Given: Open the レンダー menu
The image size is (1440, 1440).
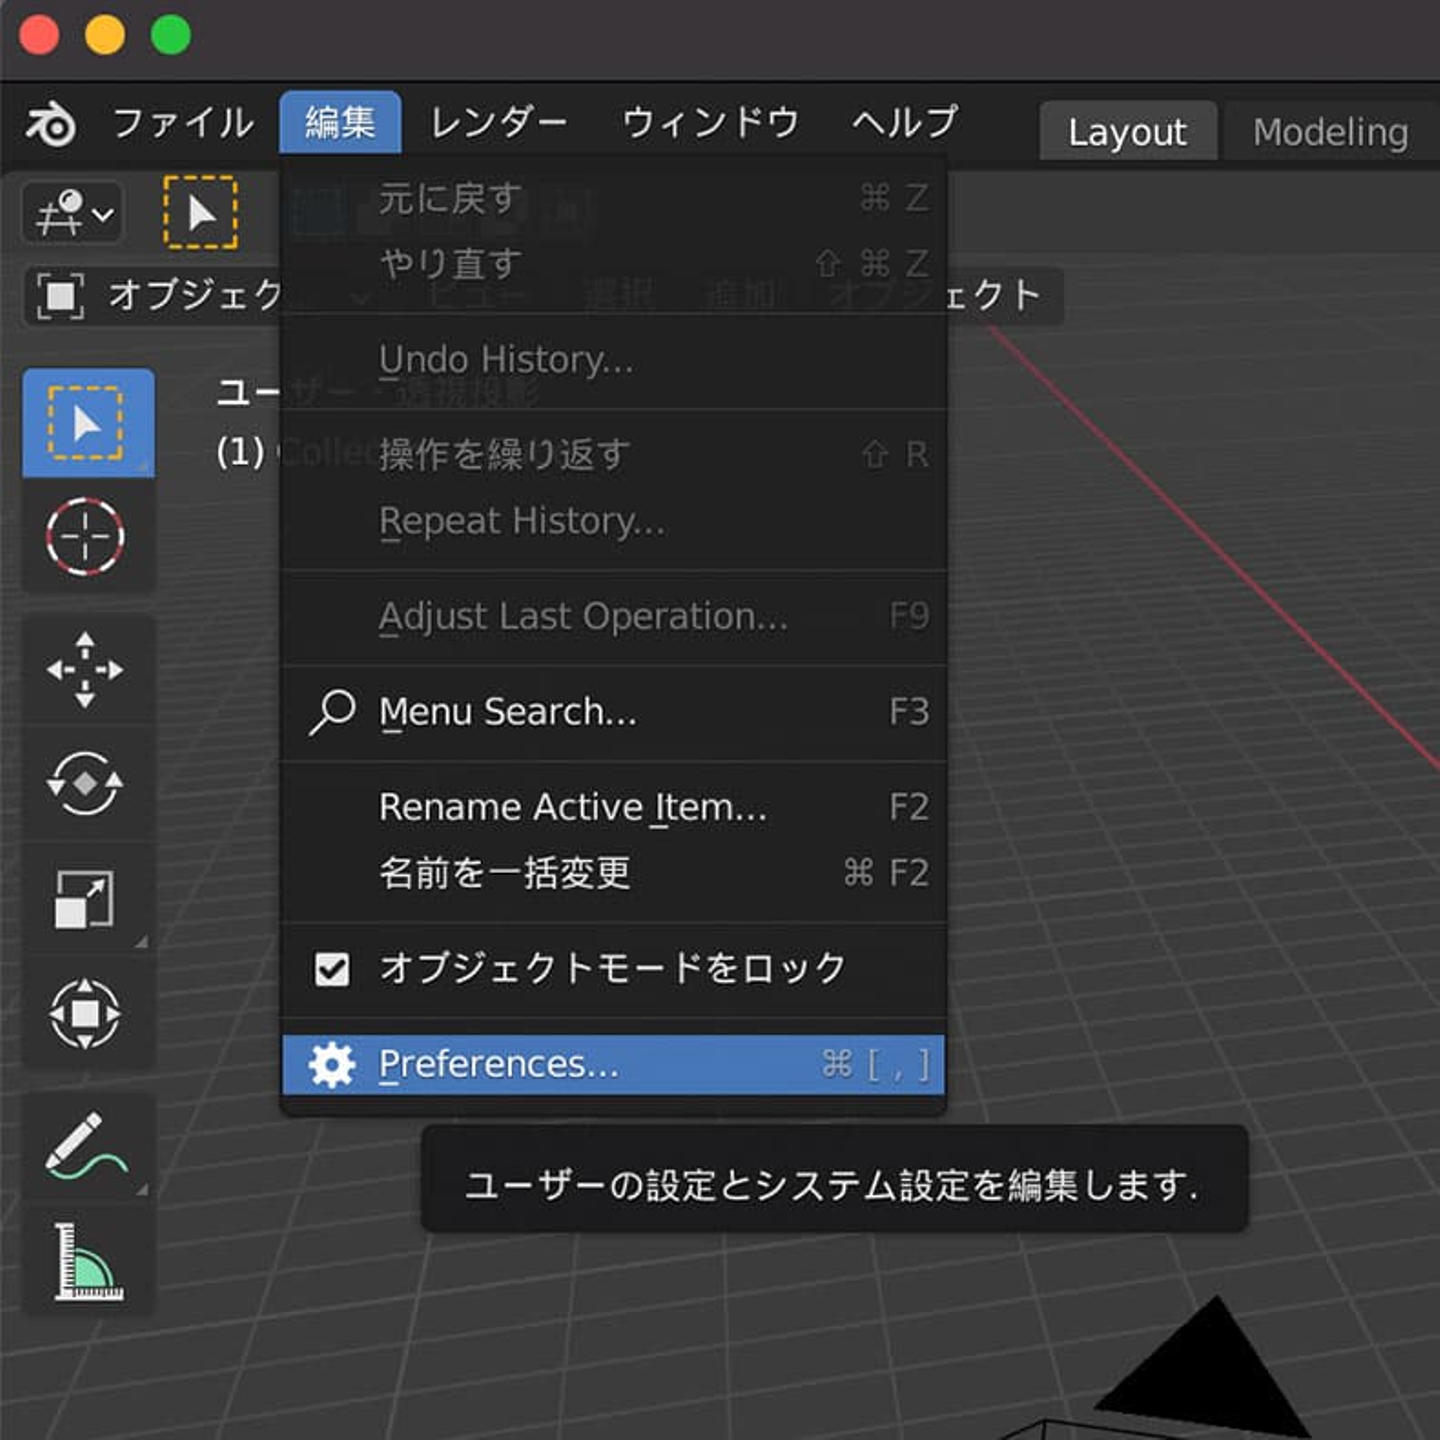Looking at the screenshot, I should coord(498,123).
